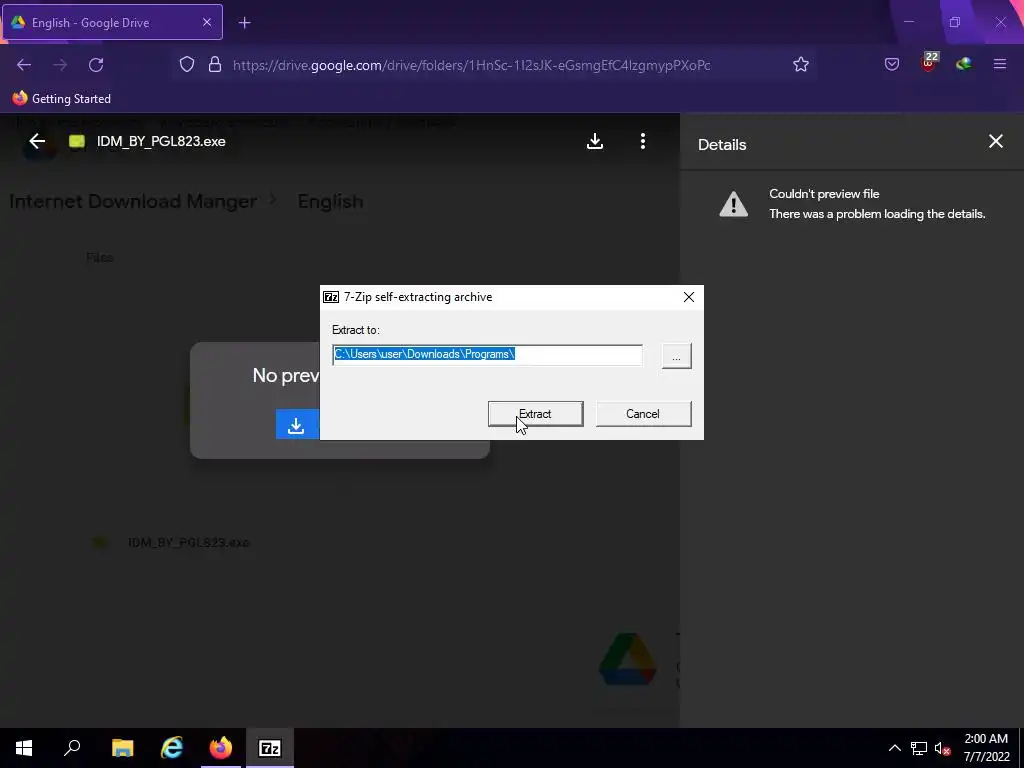Click Extract in the 7-Zip dialog
This screenshot has width=1024, height=768.
[x=536, y=414]
